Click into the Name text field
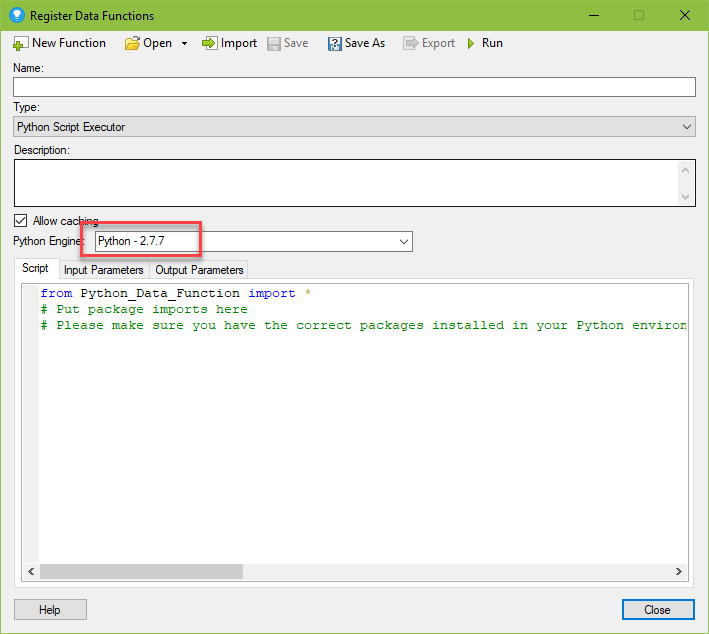This screenshot has width=709, height=634. [354, 87]
